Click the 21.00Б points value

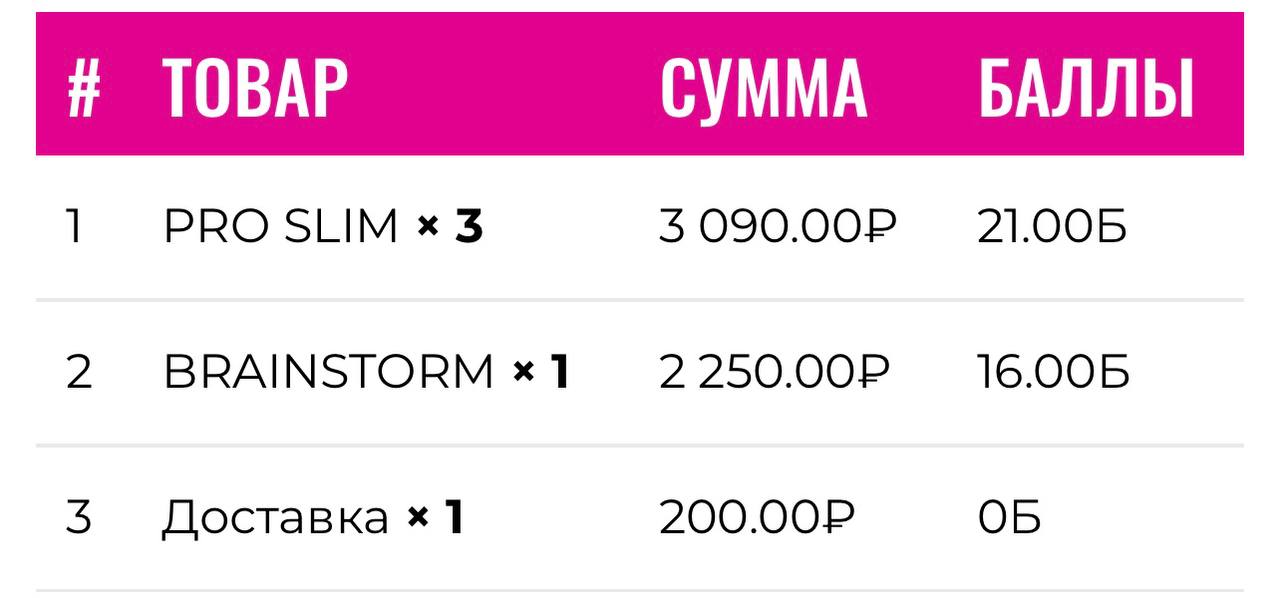coord(1051,228)
